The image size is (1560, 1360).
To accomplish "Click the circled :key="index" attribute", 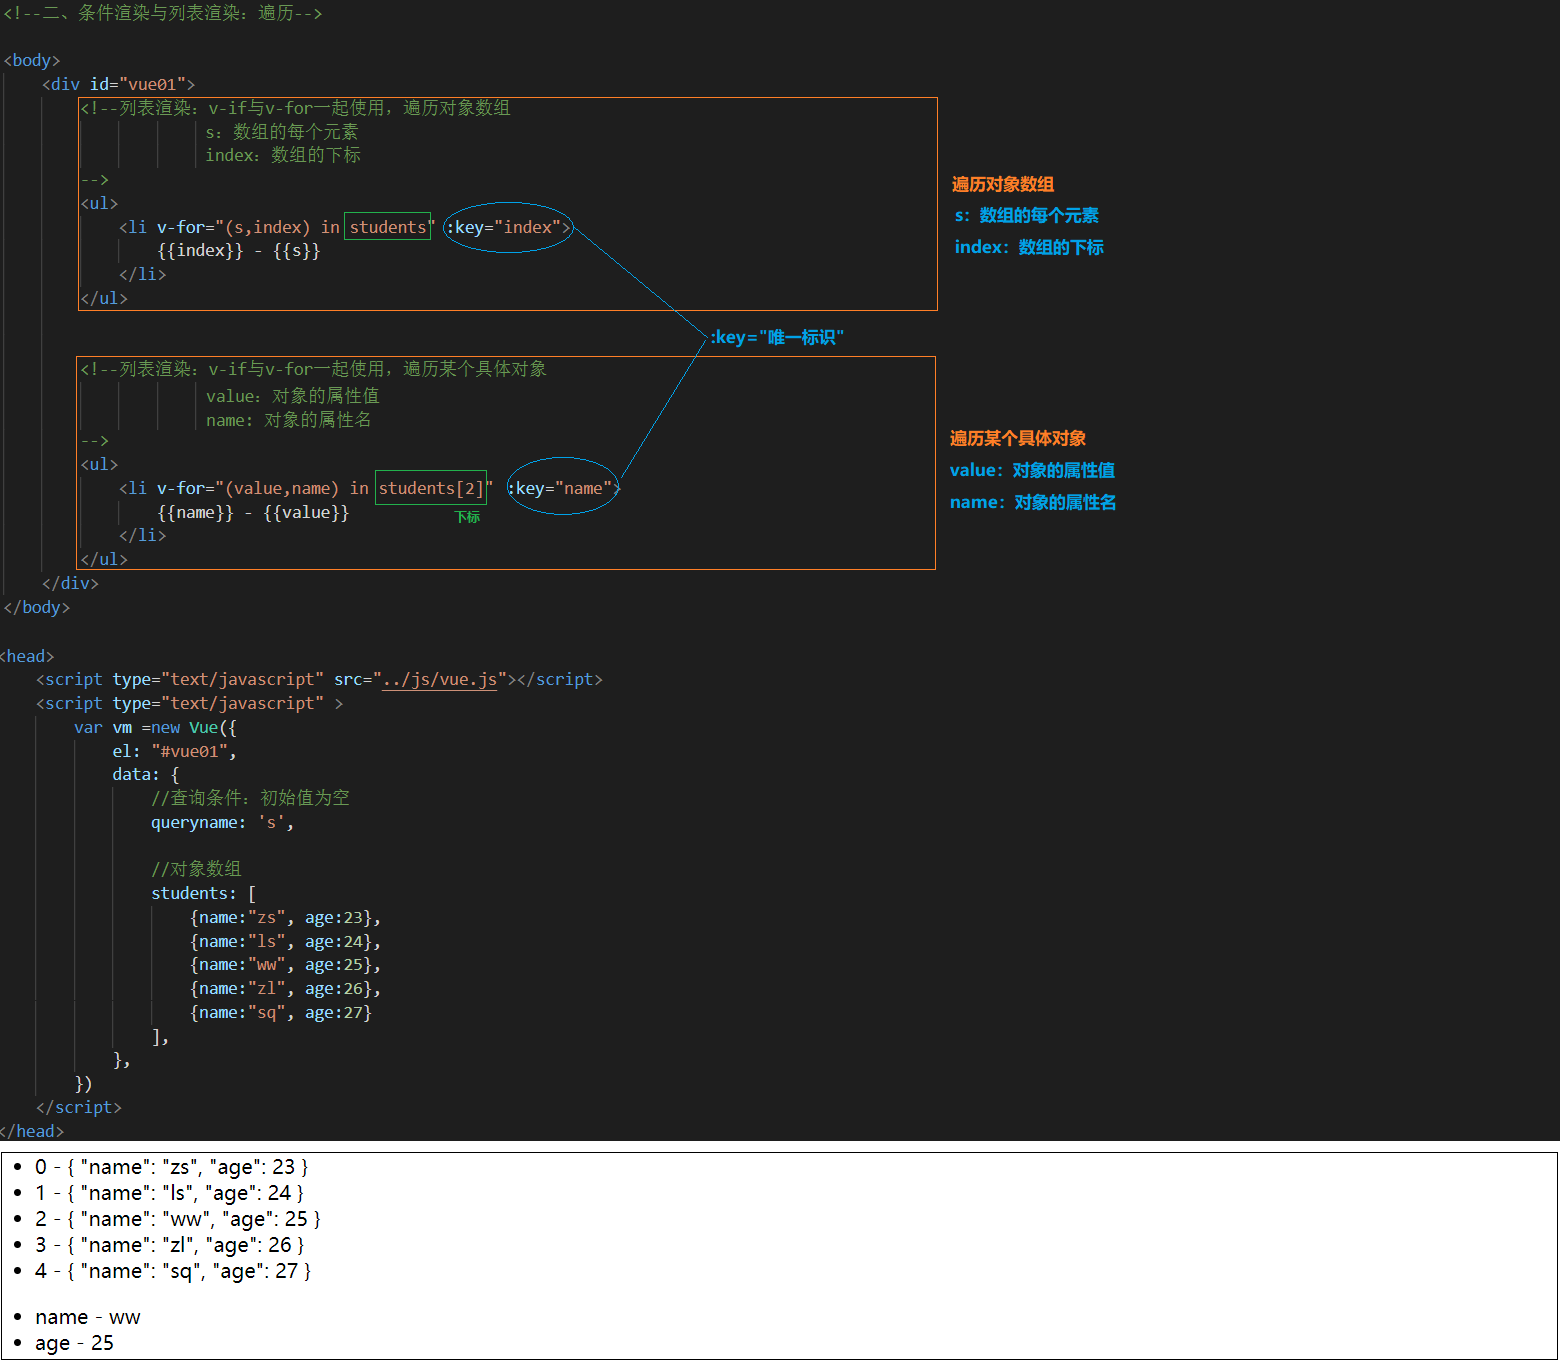I will tap(508, 228).
